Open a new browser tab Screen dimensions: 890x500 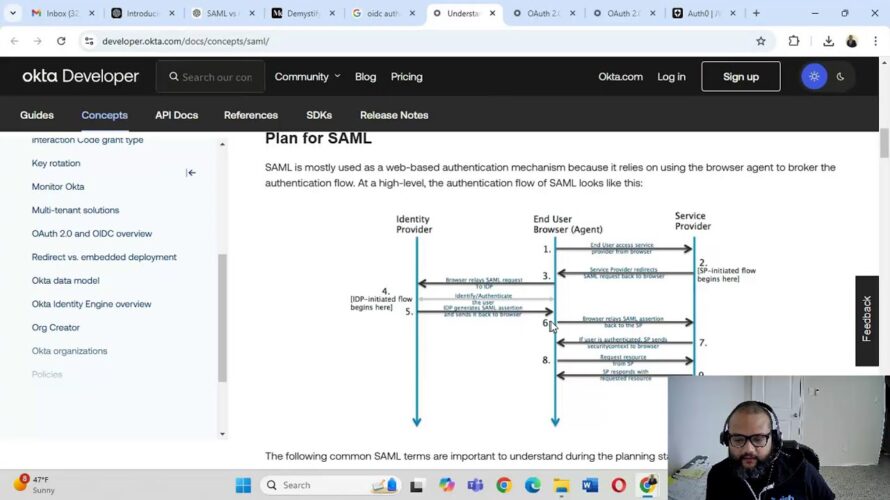[x=756, y=13]
